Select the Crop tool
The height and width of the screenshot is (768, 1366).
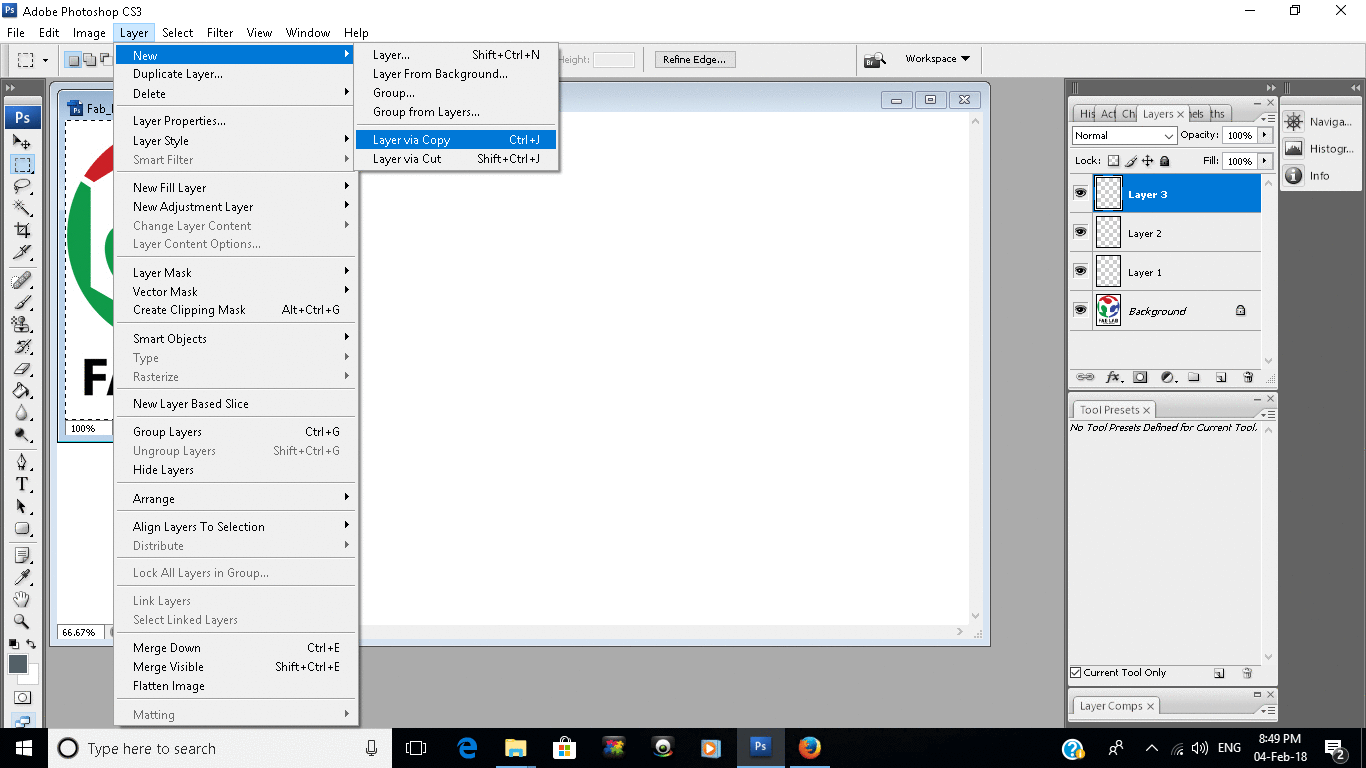22,230
